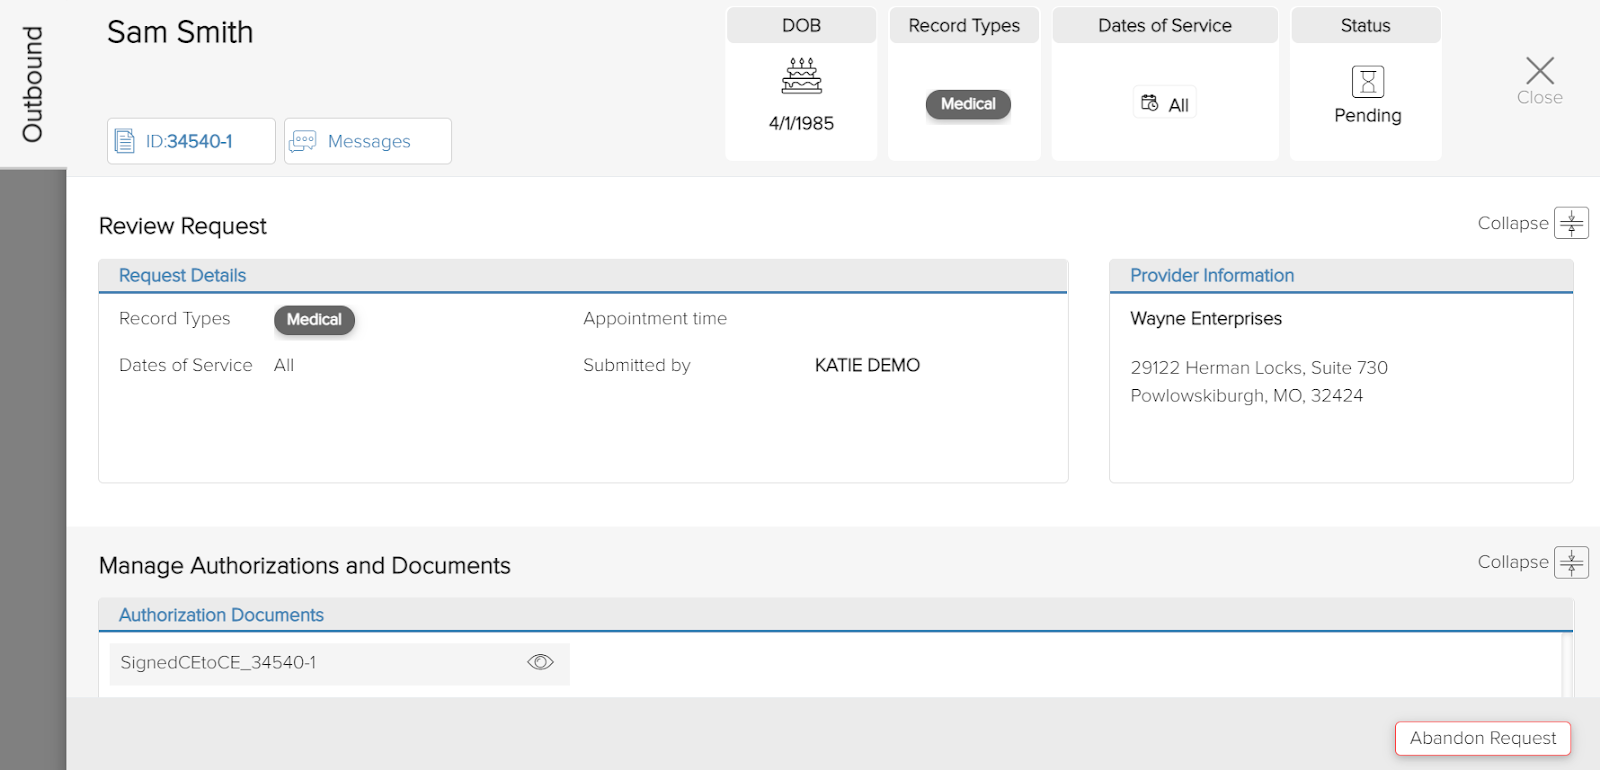This screenshot has width=1600, height=770.
Task: Click the Dates of Service column header
Action: click(x=1165, y=25)
